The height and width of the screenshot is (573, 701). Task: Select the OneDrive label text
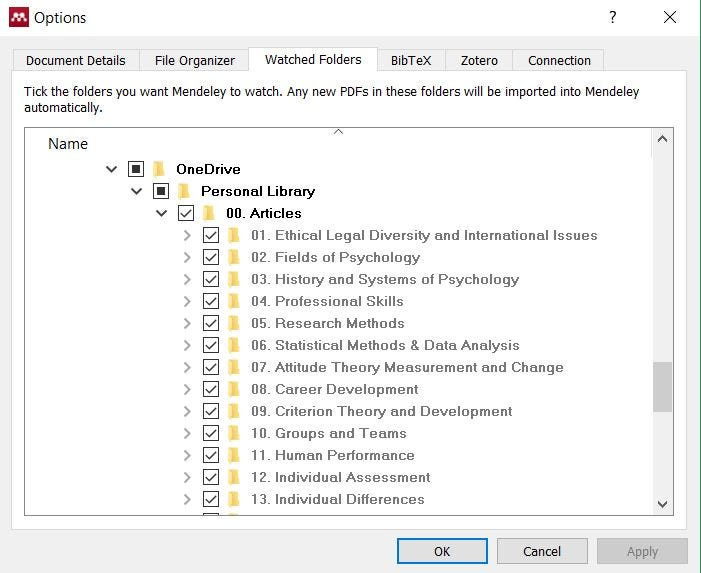click(x=208, y=169)
